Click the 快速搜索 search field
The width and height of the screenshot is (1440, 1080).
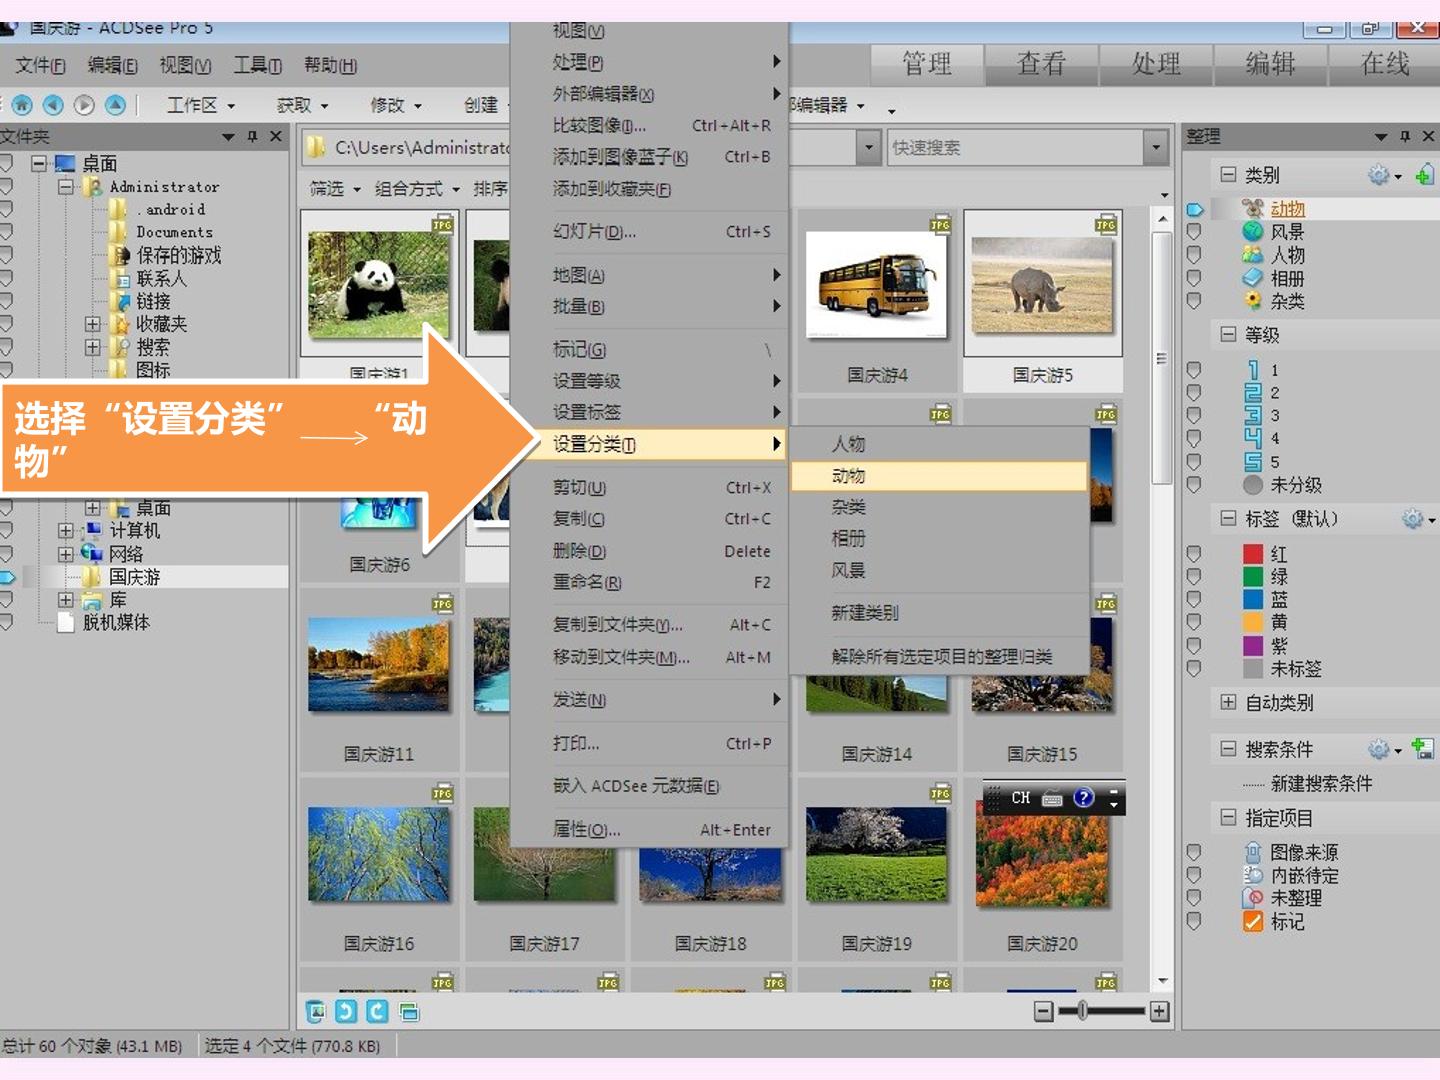pyautogui.click(x=1014, y=147)
